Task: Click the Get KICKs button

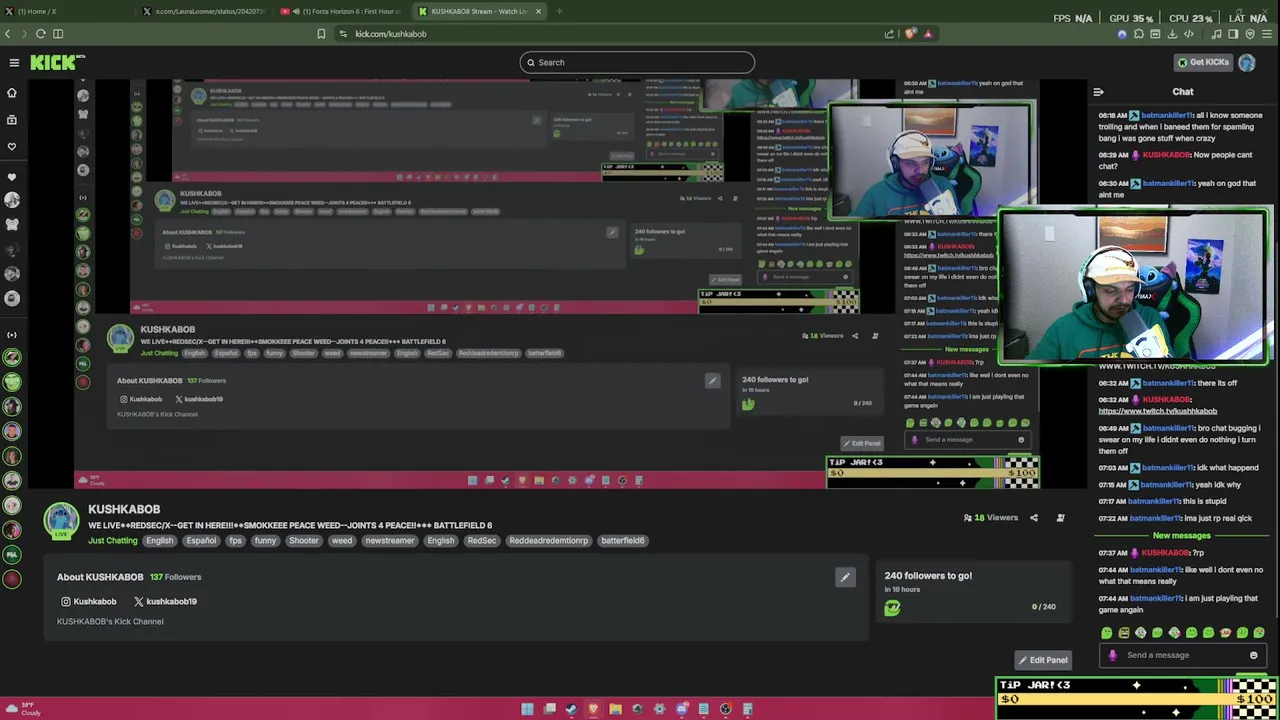Action: coord(1203,62)
